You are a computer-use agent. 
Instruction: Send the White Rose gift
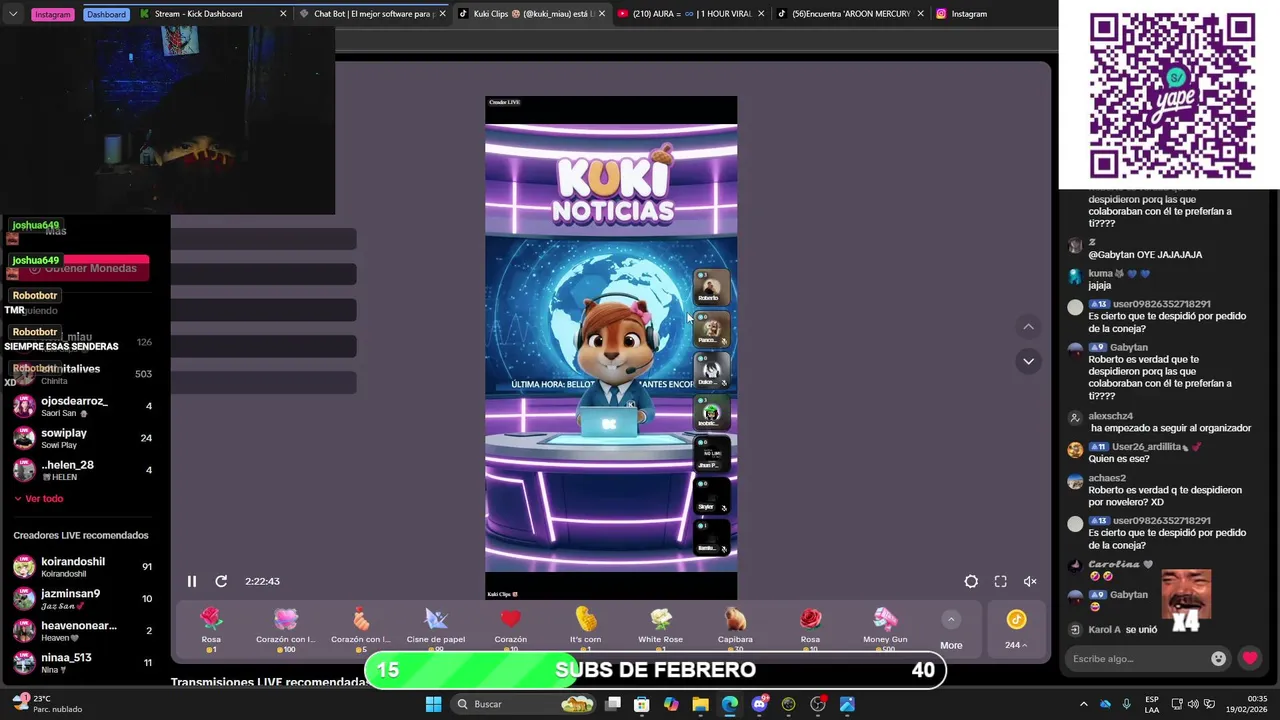point(660,630)
